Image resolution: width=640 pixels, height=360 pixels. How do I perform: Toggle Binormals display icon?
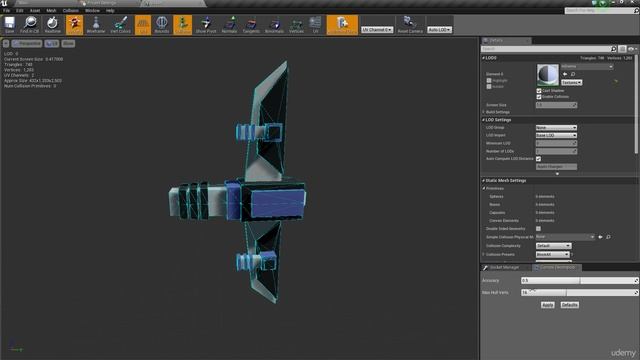274,24
